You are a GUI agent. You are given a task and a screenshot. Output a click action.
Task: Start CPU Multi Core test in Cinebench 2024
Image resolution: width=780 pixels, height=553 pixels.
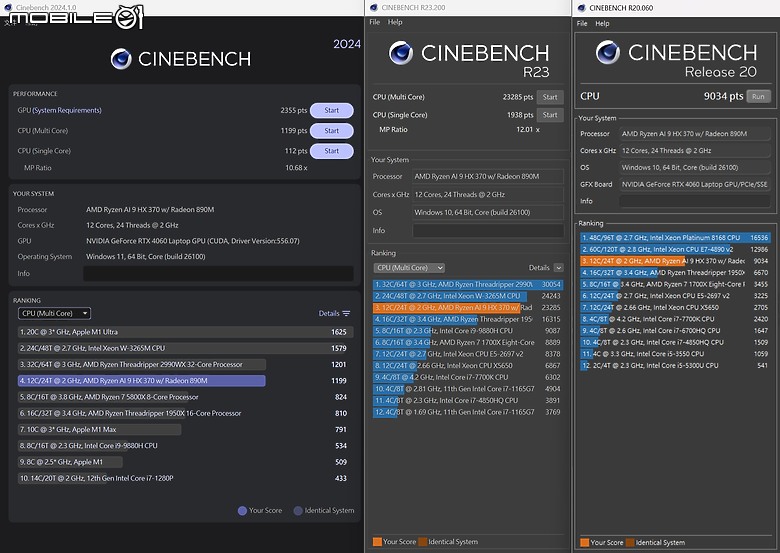coord(332,131)
